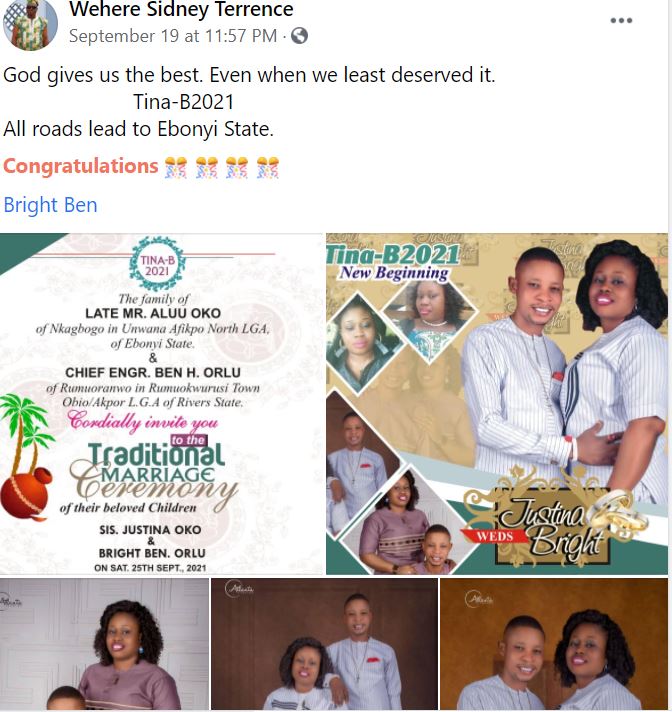Click the wedding rings graphic on the collage
The width and height of the screenshot is (672, 712).
pyautogui.click(x=619, y=513)
